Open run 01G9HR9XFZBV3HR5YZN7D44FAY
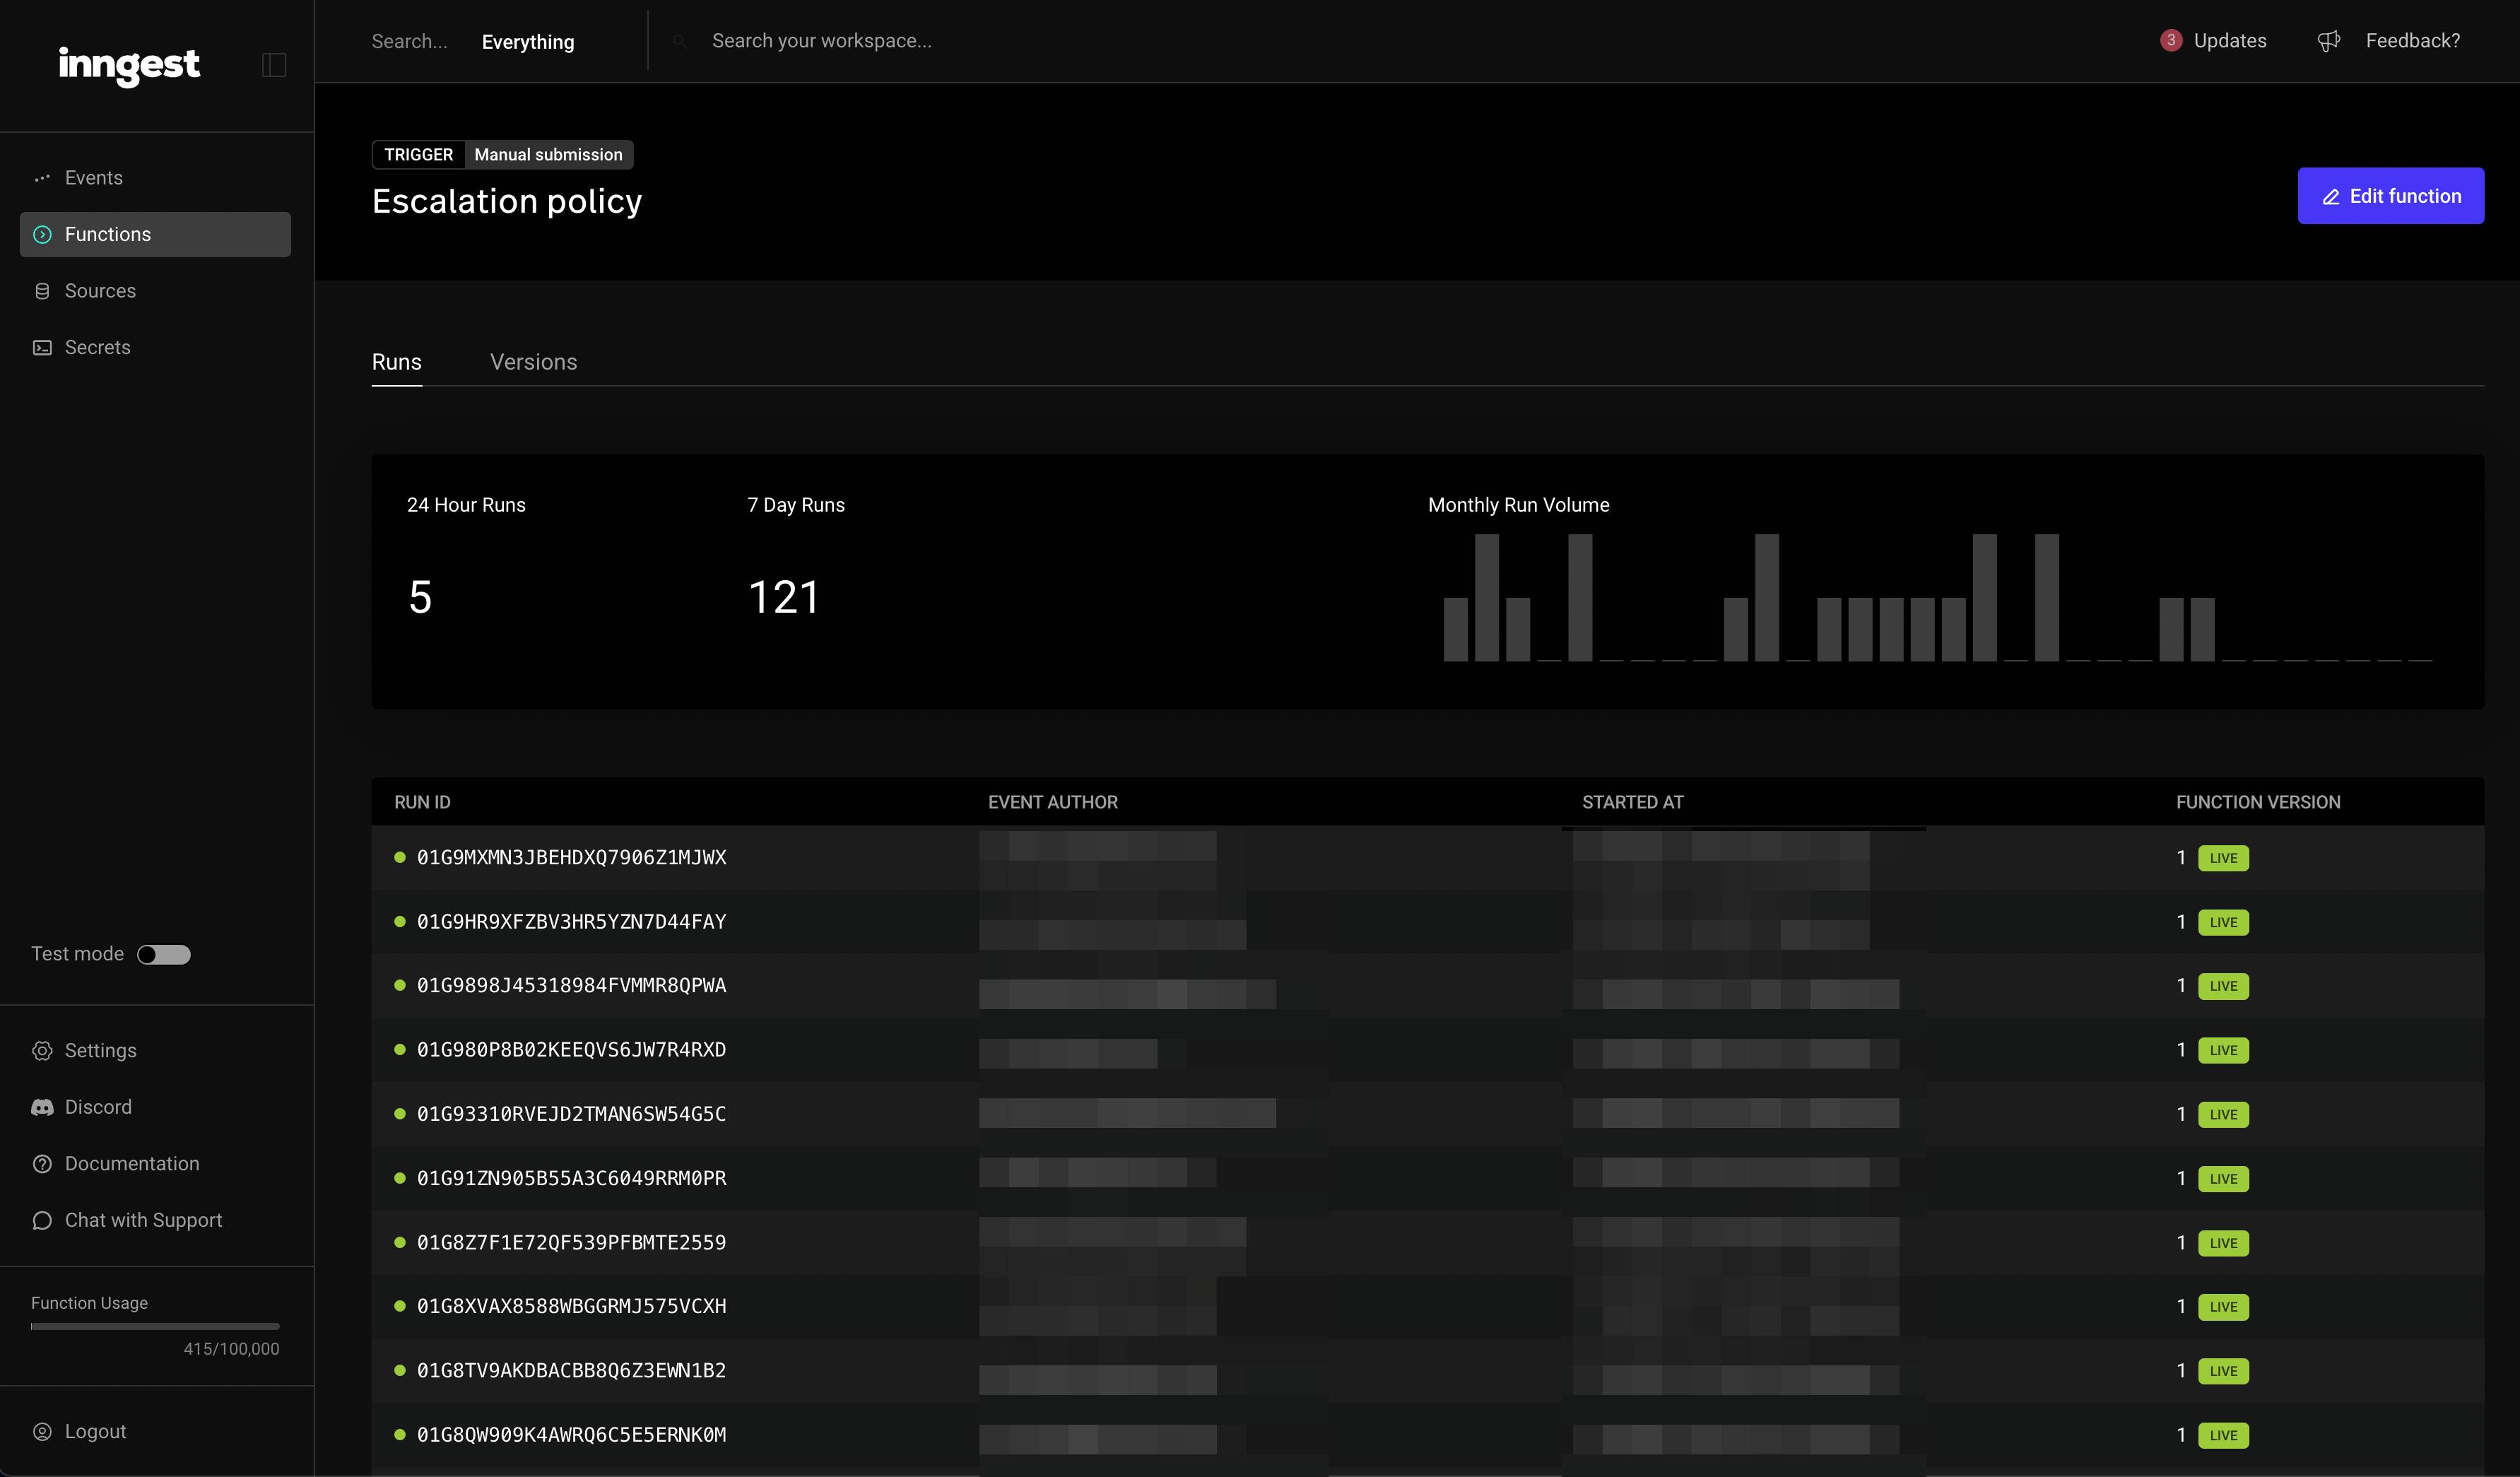Viewport: 2520px width, 1477px height. coord(571,922)
